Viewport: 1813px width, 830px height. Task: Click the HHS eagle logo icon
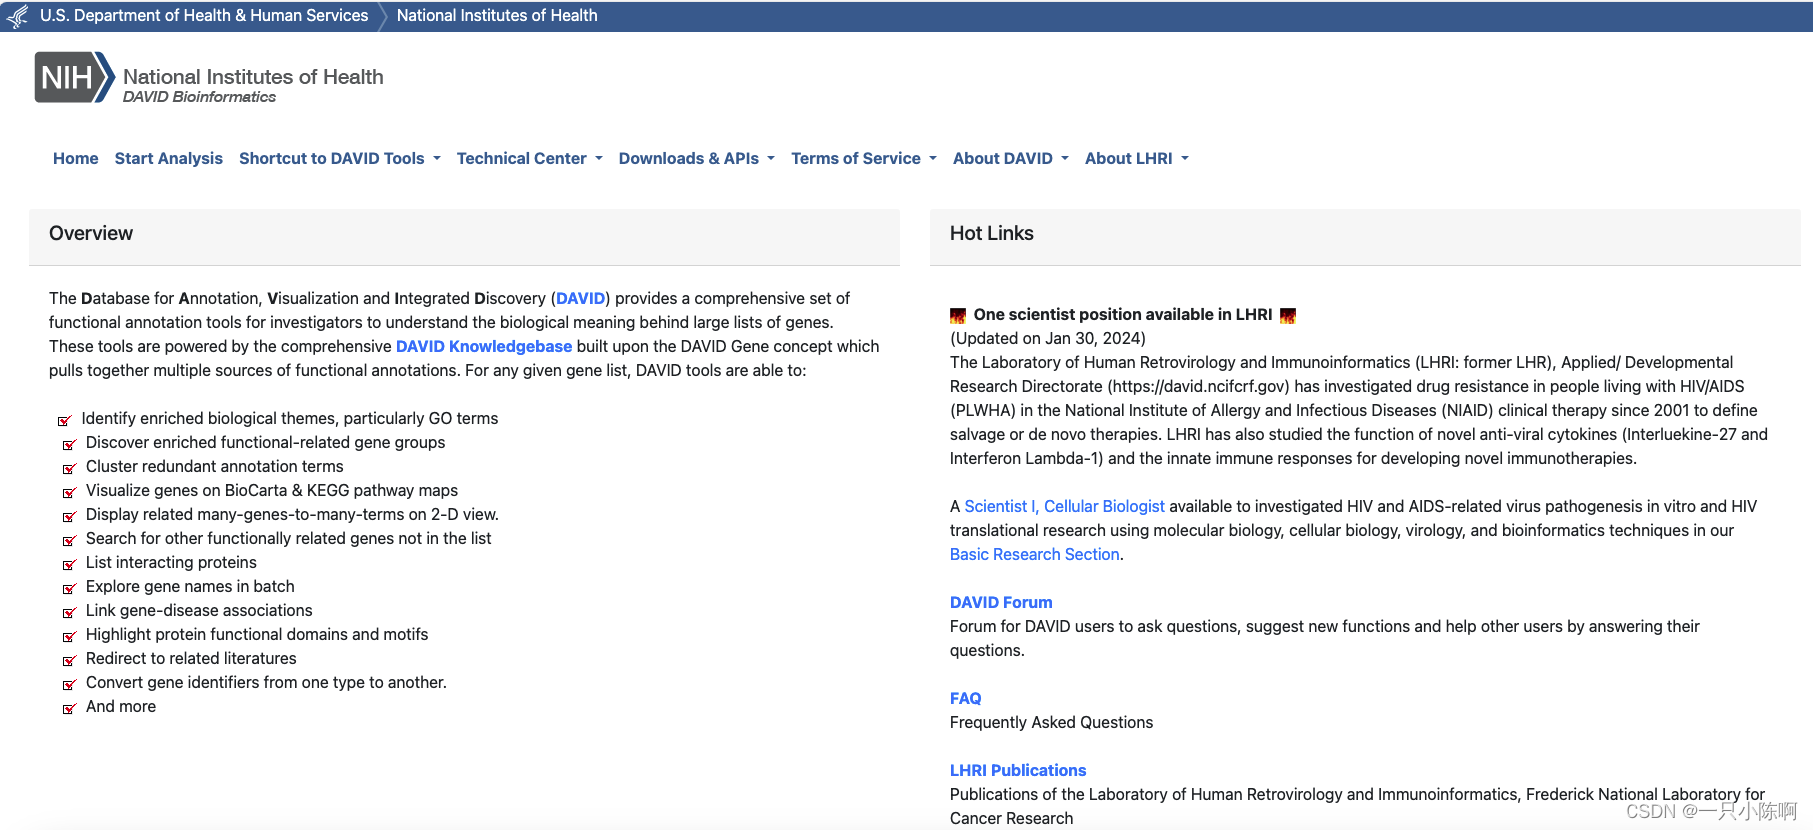(x=18, y=16)
